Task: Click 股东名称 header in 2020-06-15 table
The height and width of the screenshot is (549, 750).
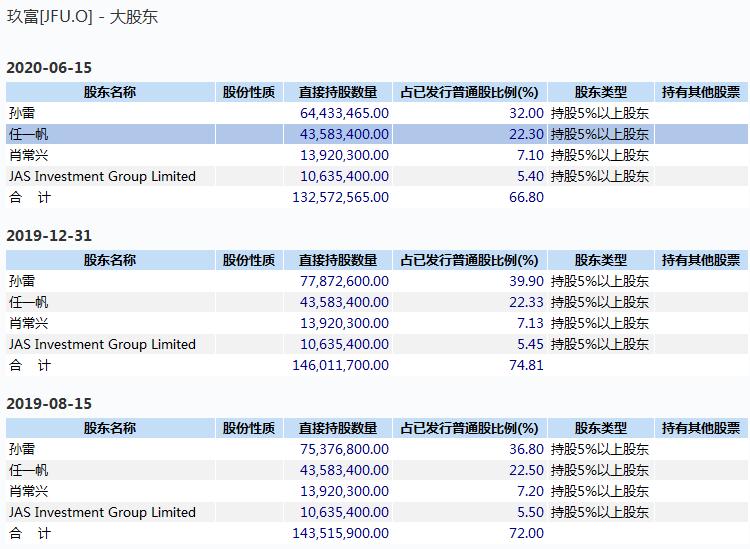Action: click(x=110, y=92)
